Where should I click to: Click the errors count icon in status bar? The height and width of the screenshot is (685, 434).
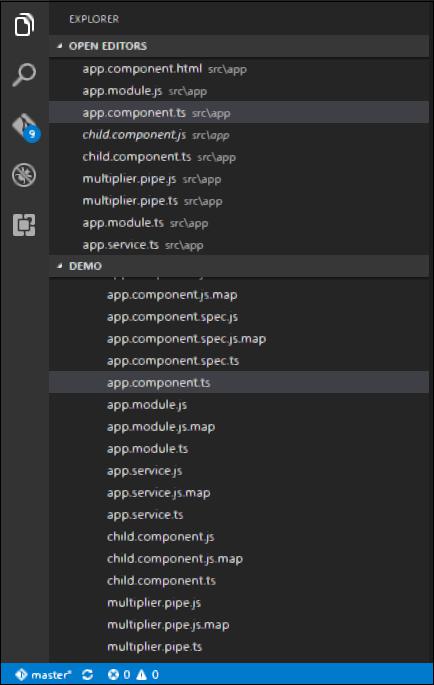coord(113,675)
